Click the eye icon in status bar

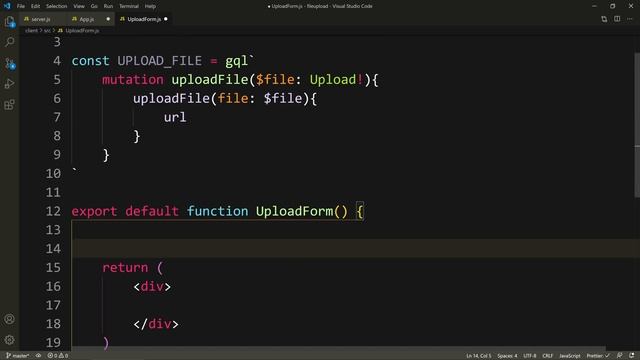tap(38, 356)
